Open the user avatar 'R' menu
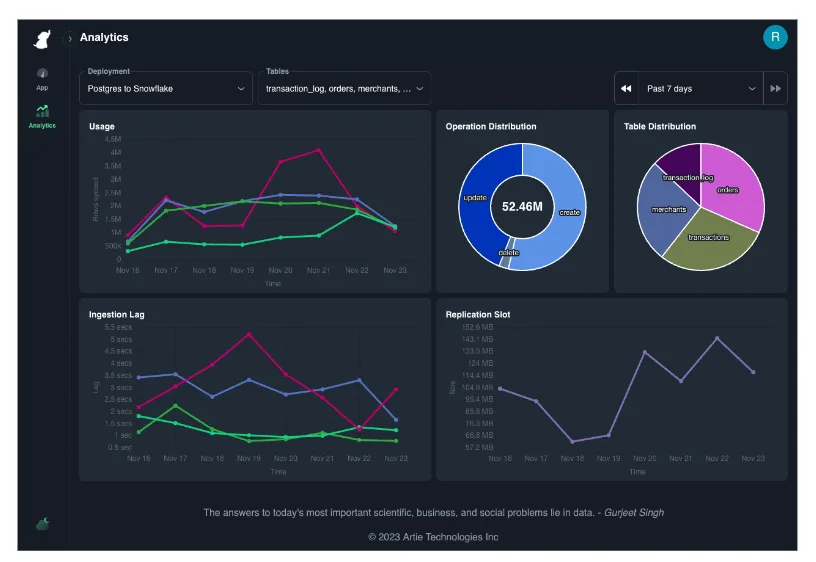The height and width of the screenshot is (562, 816). [775, 37]
